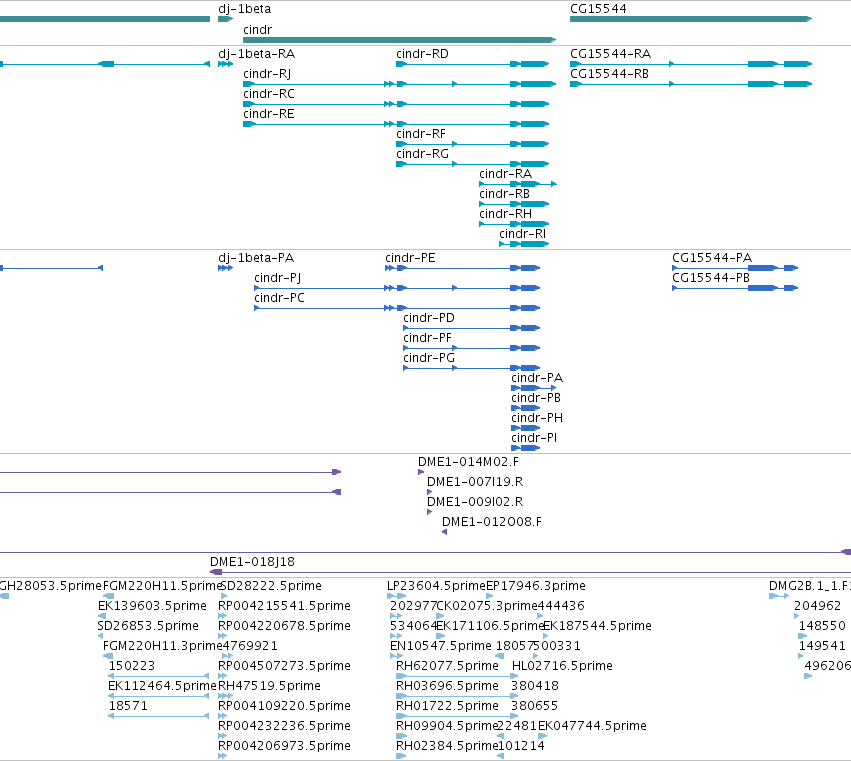Click feature label 204962

tap(817, 606)
